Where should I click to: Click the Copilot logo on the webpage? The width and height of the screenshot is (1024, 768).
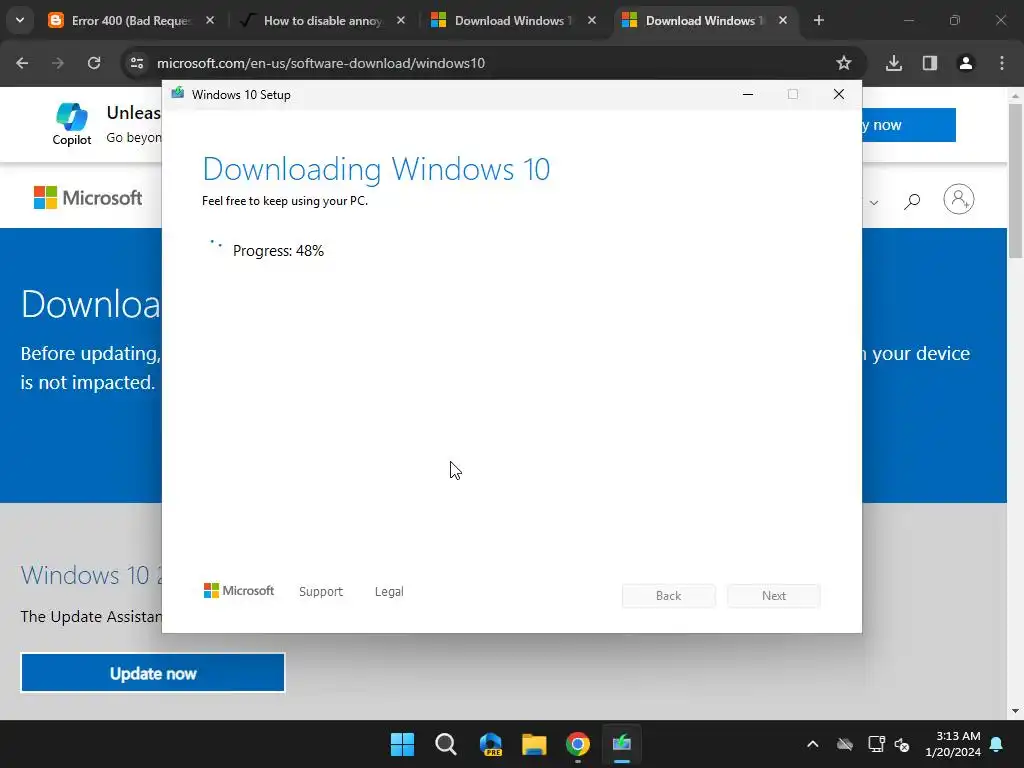tap(72, 123)
